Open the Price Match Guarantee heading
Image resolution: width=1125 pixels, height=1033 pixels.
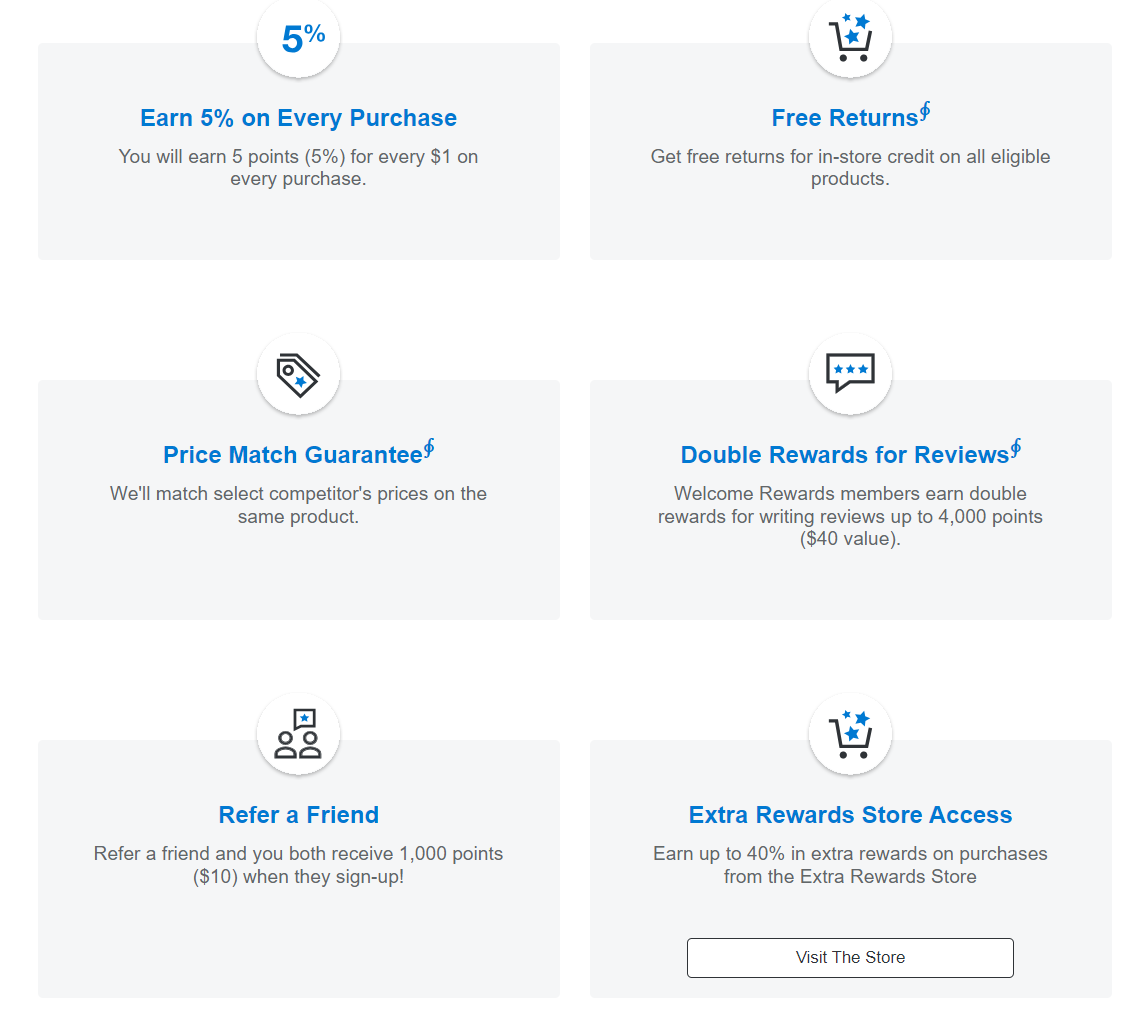[293, 455]
